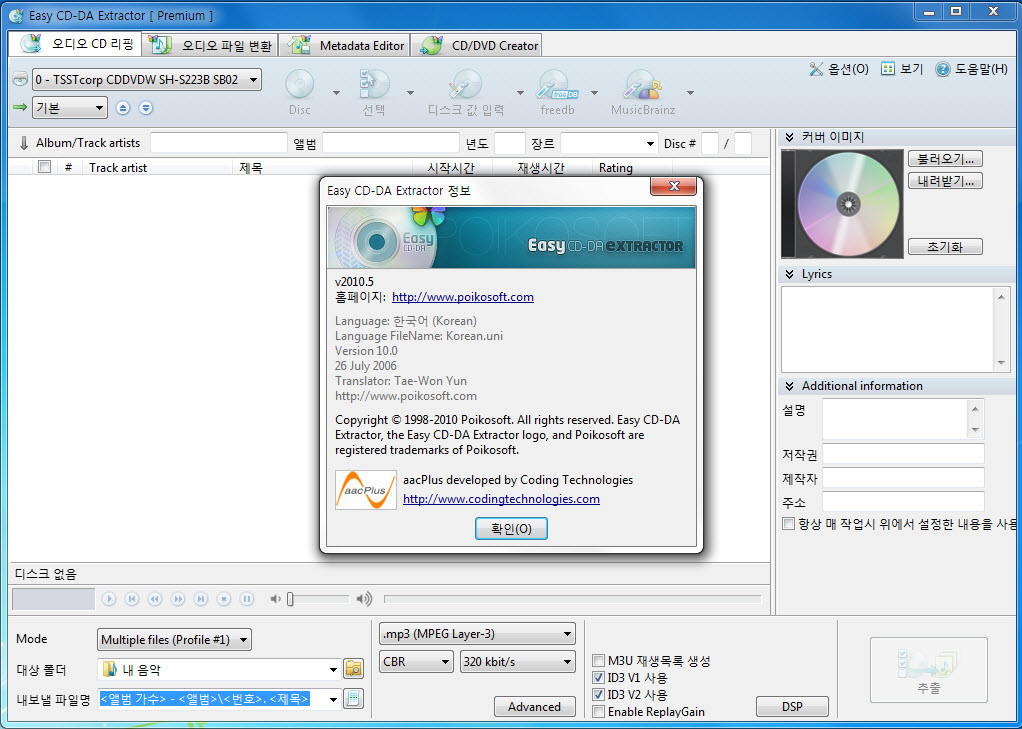Screen dimensions: 1022x729
Task: Open the 기본 profile dropdown
Action: 70,108
